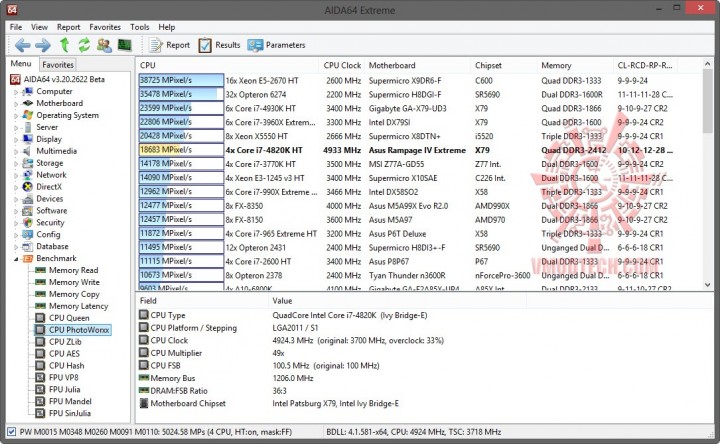The height and width of the screenshot is (444, 720).
Task: Expand the Config tree node
Action: [x=16, y=235]
